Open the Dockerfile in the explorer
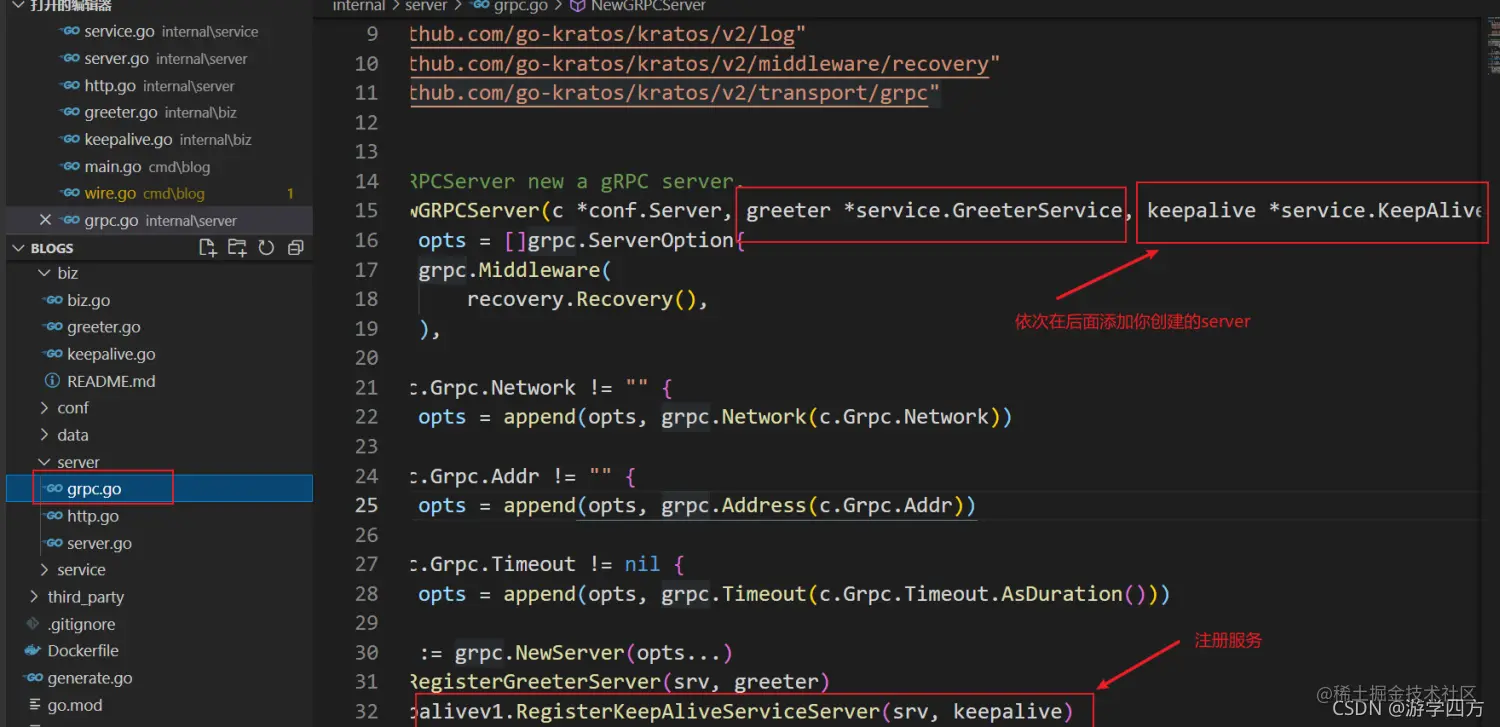1500x727 pixels. pos(160,651)
